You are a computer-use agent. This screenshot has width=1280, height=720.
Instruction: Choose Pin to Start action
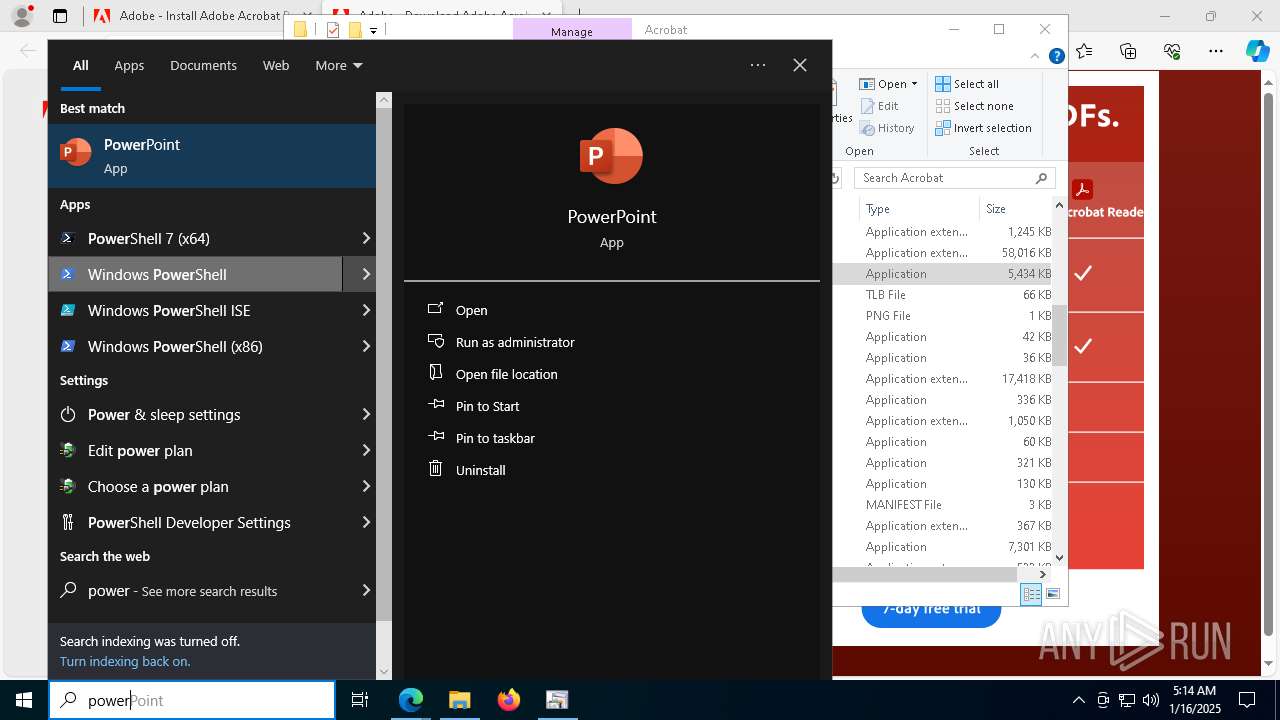coord(487,406)
